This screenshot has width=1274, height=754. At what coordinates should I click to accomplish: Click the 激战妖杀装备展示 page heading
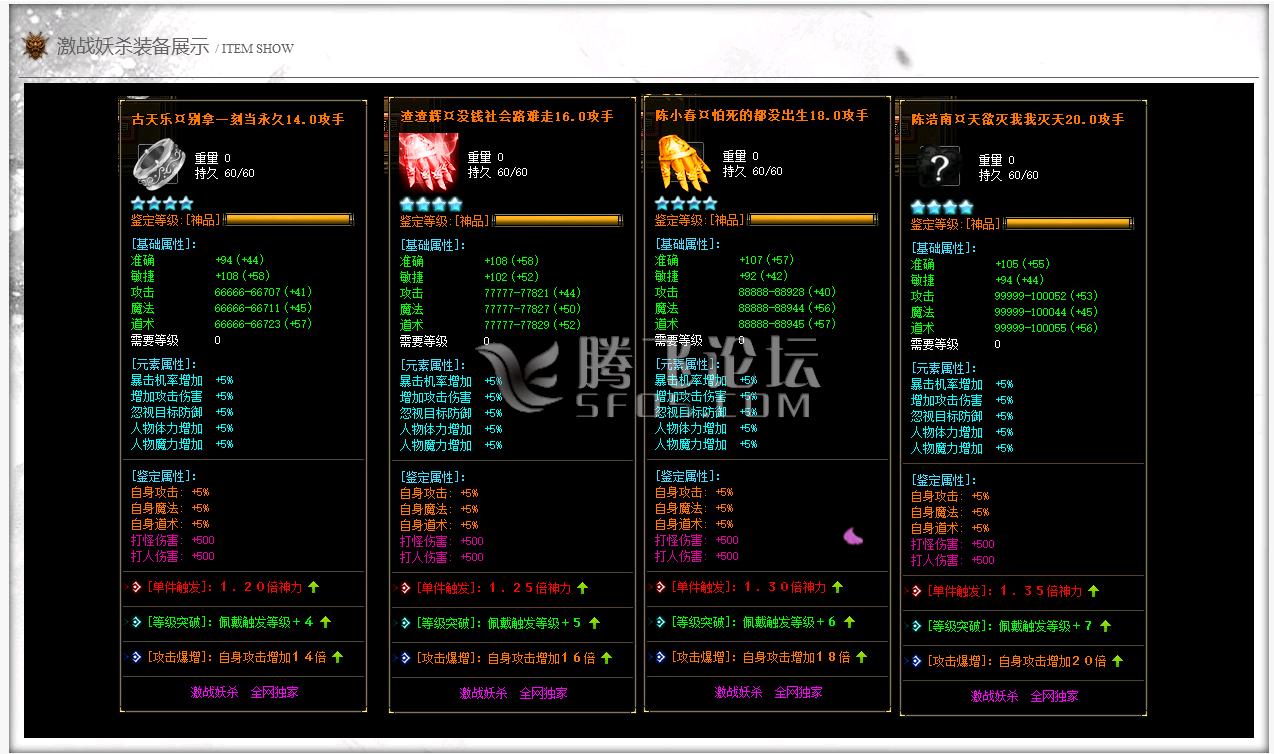[132, 46]
